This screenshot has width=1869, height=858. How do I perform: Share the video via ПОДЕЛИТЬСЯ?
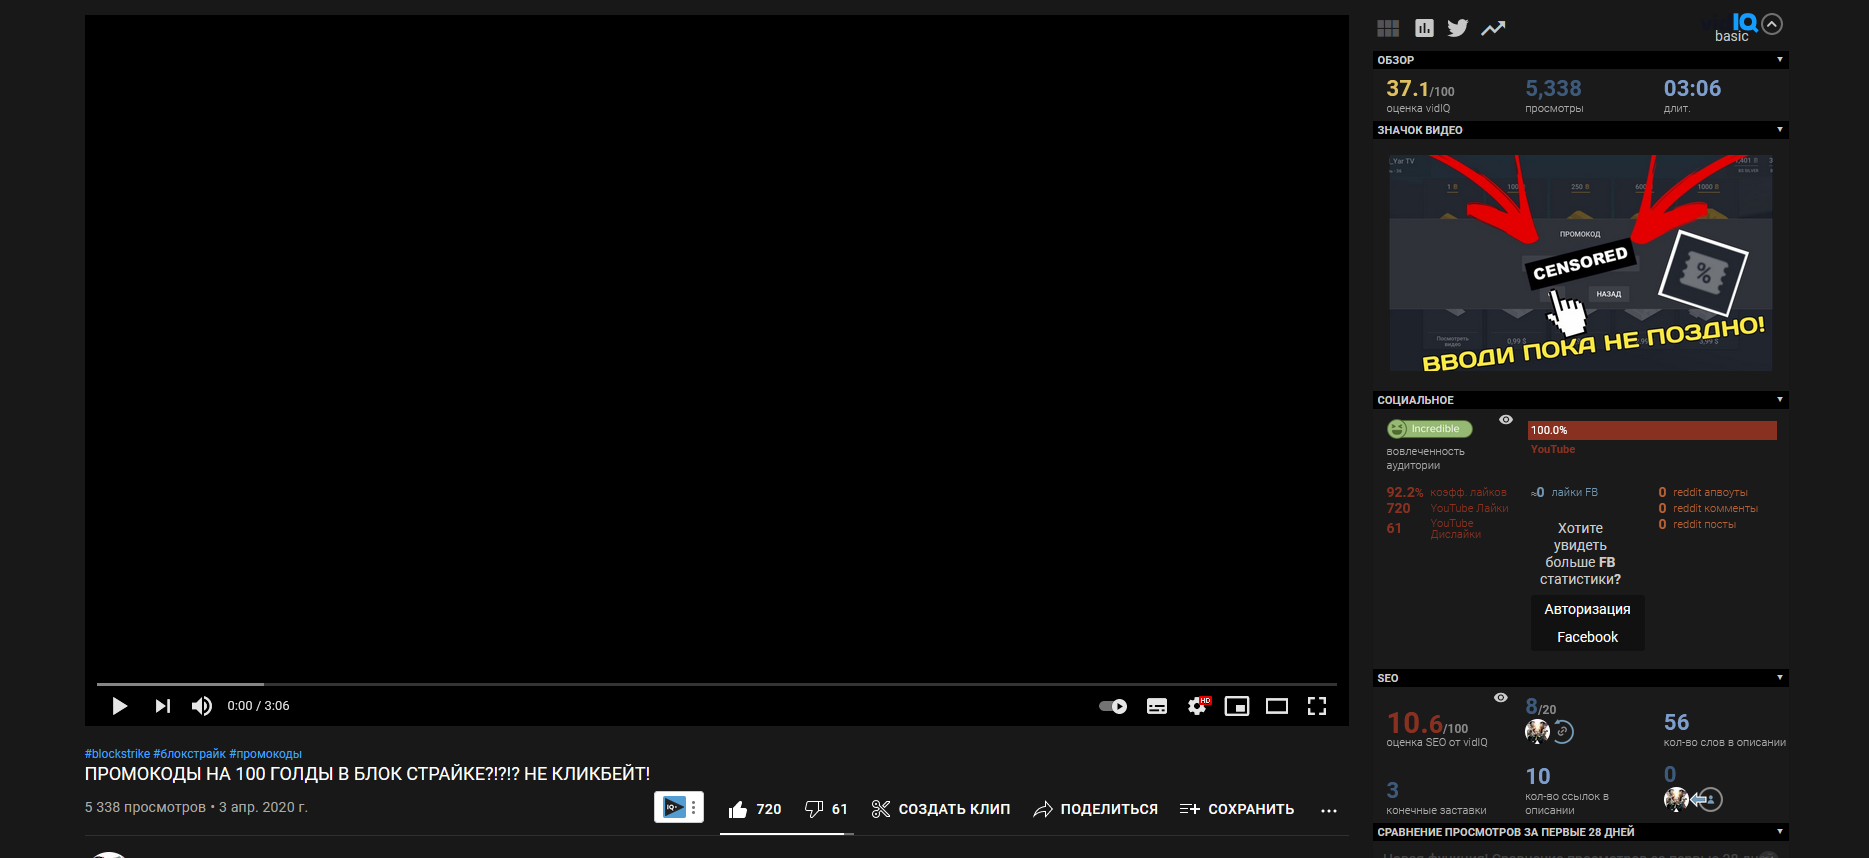[x=1095, y=809]
